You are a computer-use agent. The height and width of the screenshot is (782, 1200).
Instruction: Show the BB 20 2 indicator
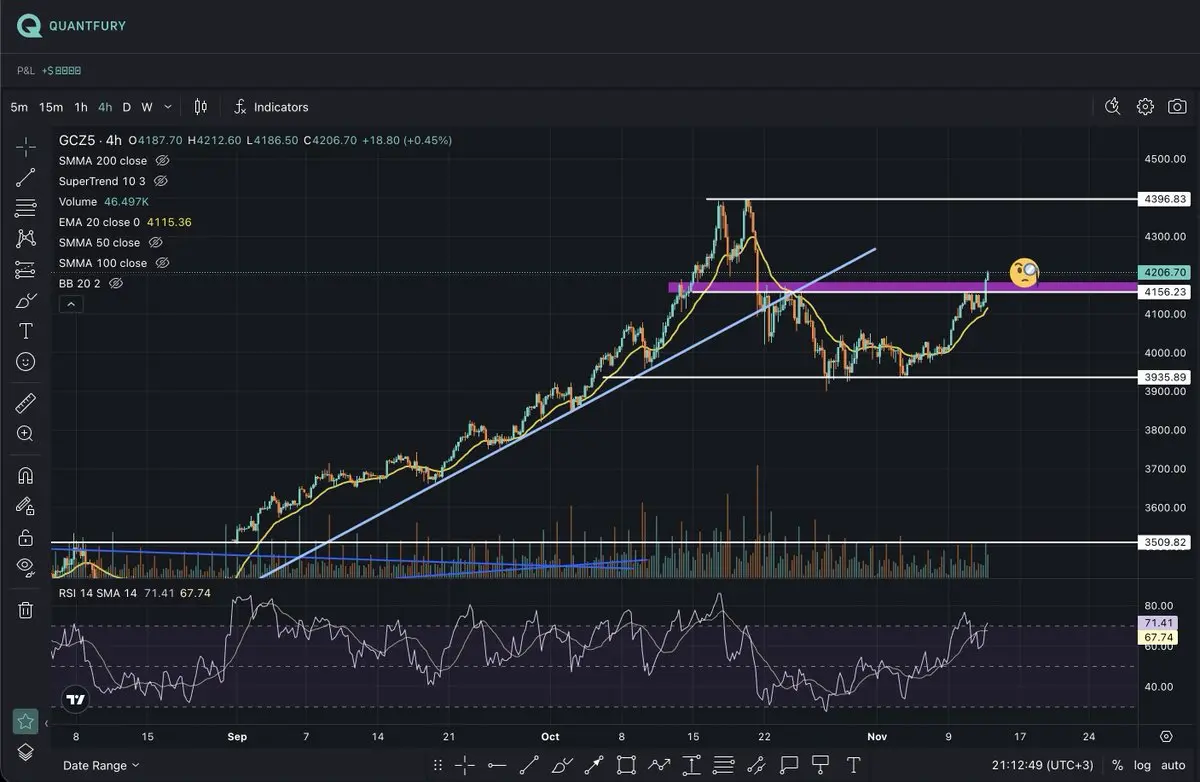116,284
